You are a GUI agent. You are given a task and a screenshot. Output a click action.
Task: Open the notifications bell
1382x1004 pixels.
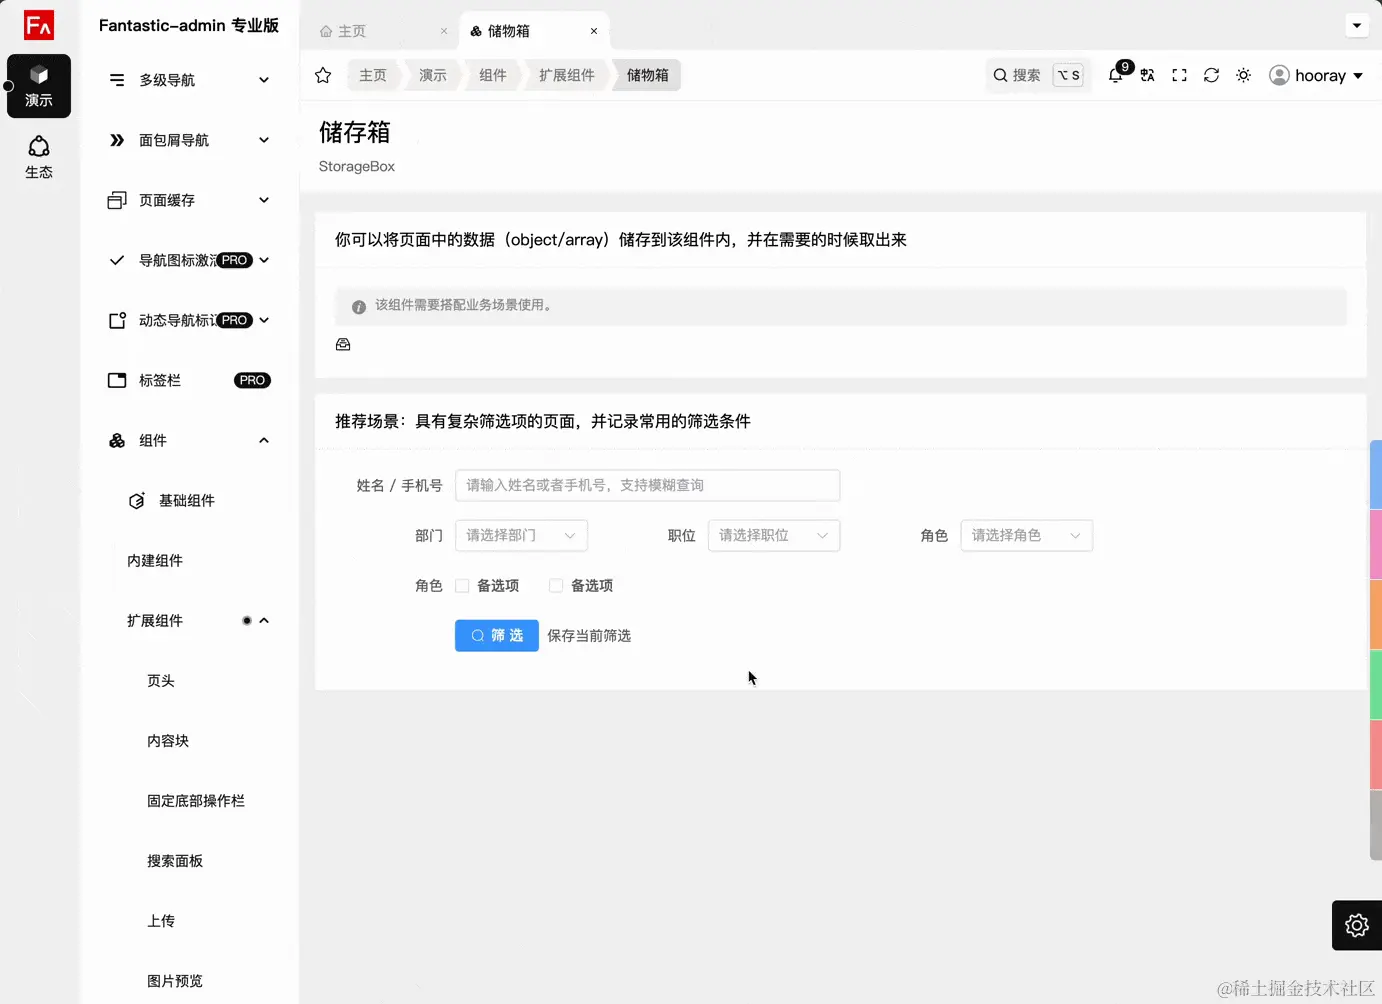(x=1116, y=75)
